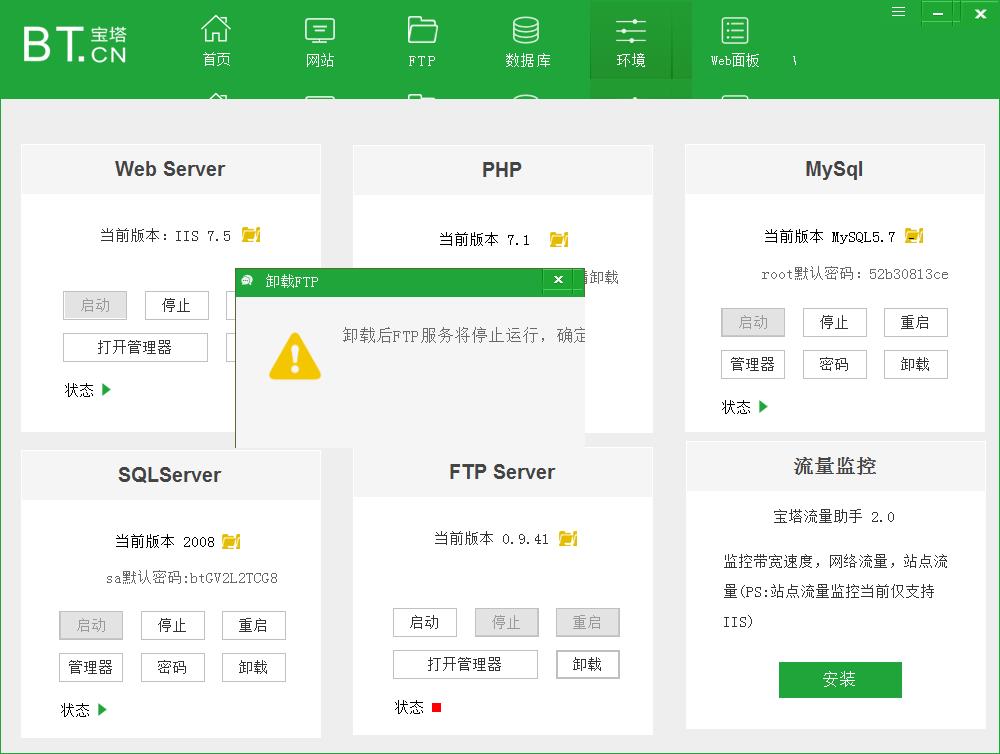The width and height of the screenshot is (1000, 754).
Task: Restart MySql with 重启 button
Action: [915, 322]
